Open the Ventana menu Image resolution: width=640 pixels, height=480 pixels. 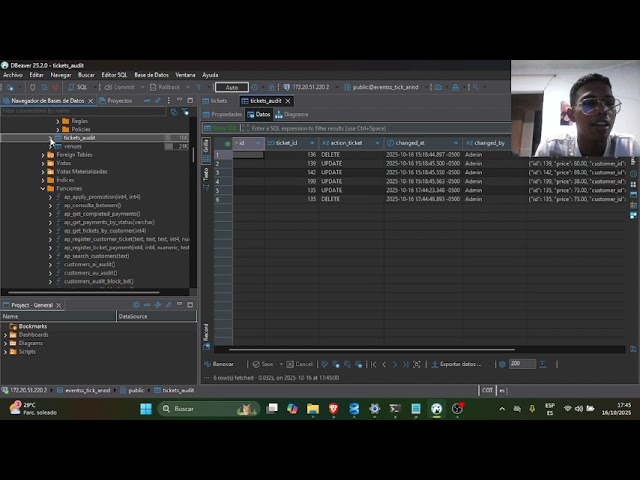pyautogui.click(x=185, y=75)
